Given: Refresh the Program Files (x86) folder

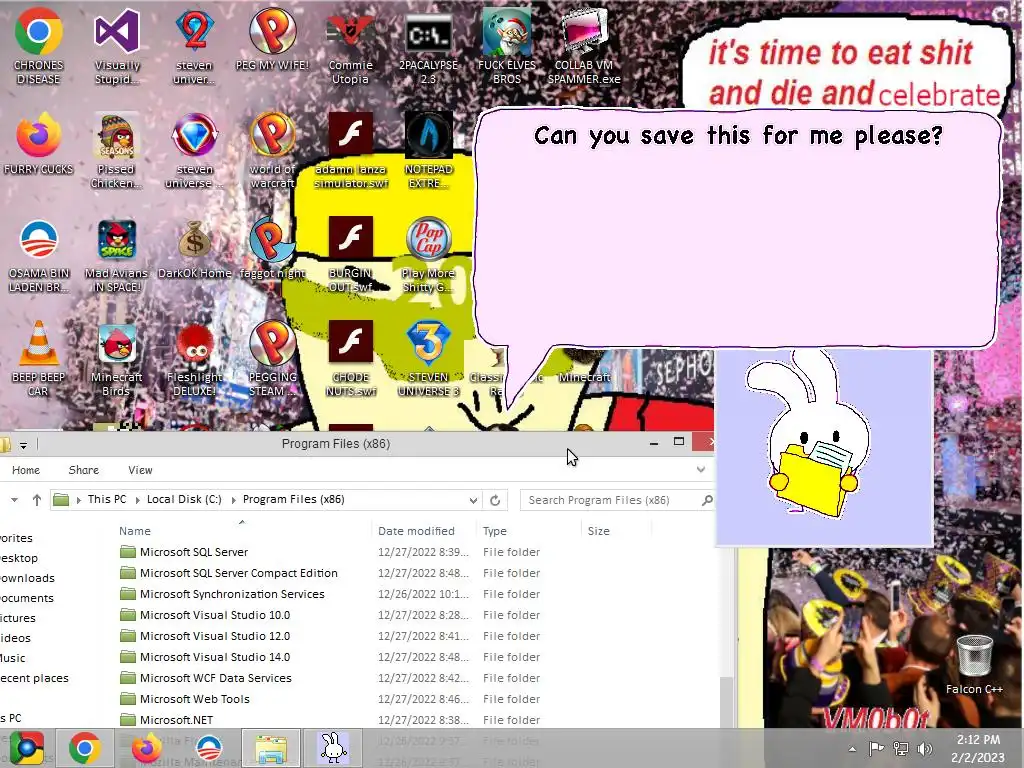Looking at the screenshot, I should [x=495, y=500].
